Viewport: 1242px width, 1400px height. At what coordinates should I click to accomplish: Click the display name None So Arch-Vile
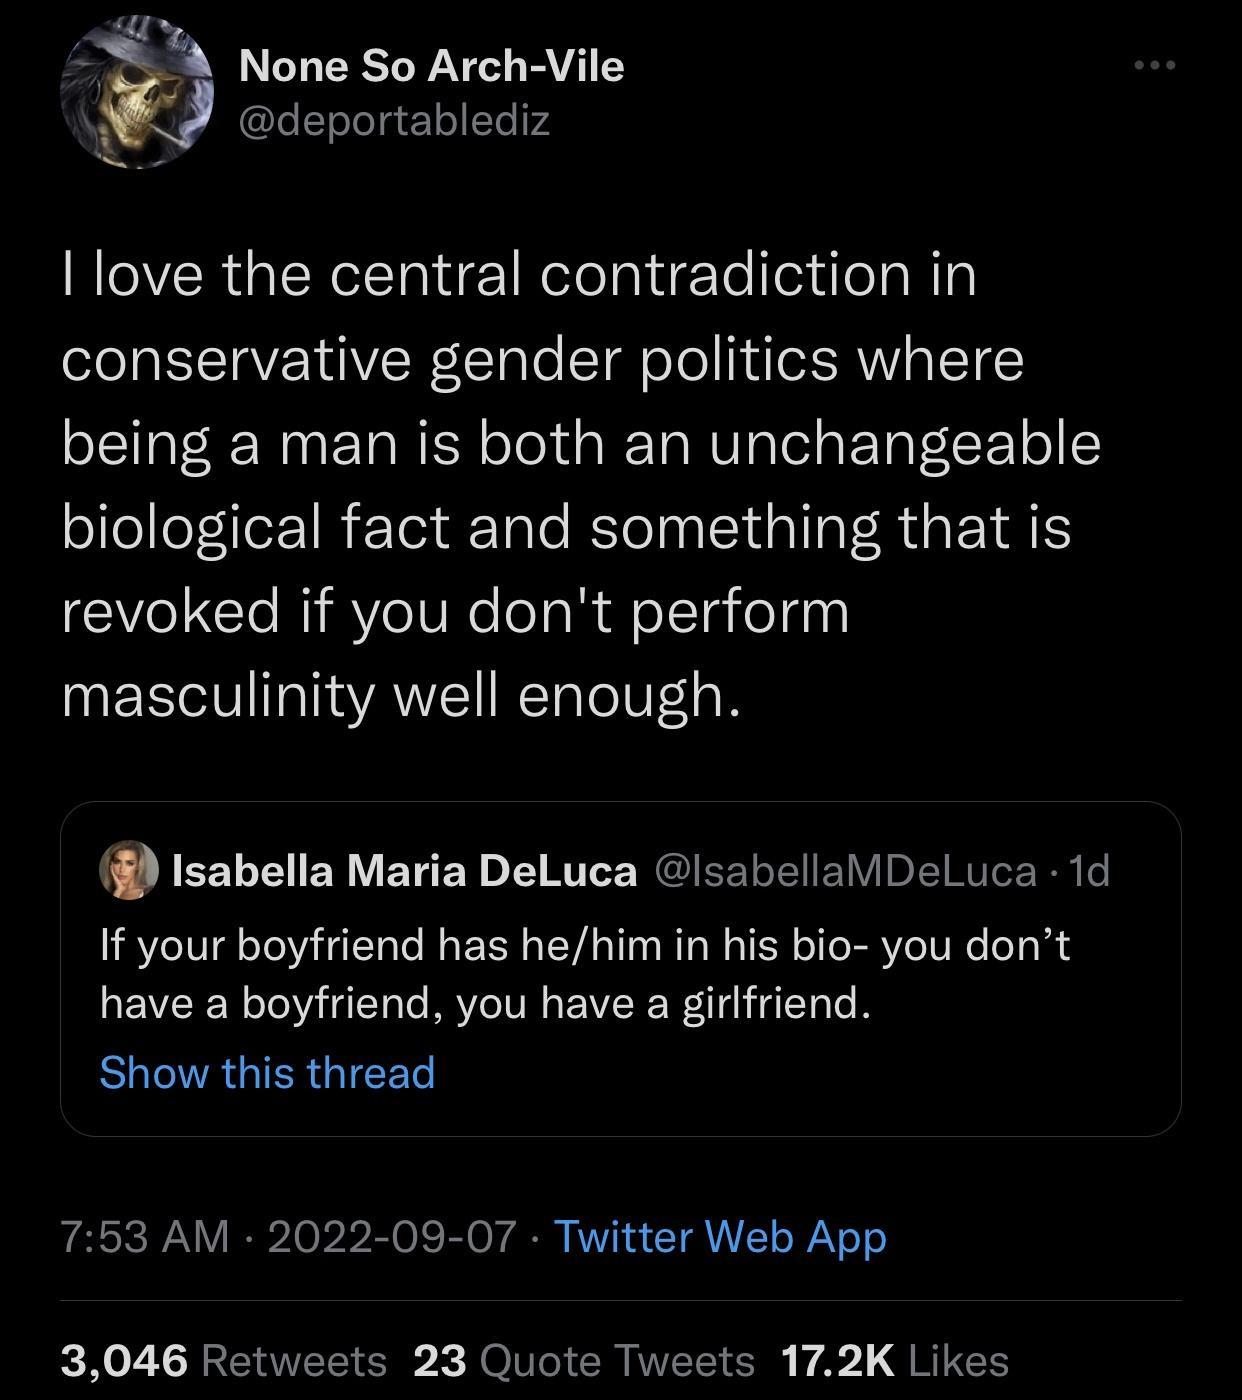431,66
